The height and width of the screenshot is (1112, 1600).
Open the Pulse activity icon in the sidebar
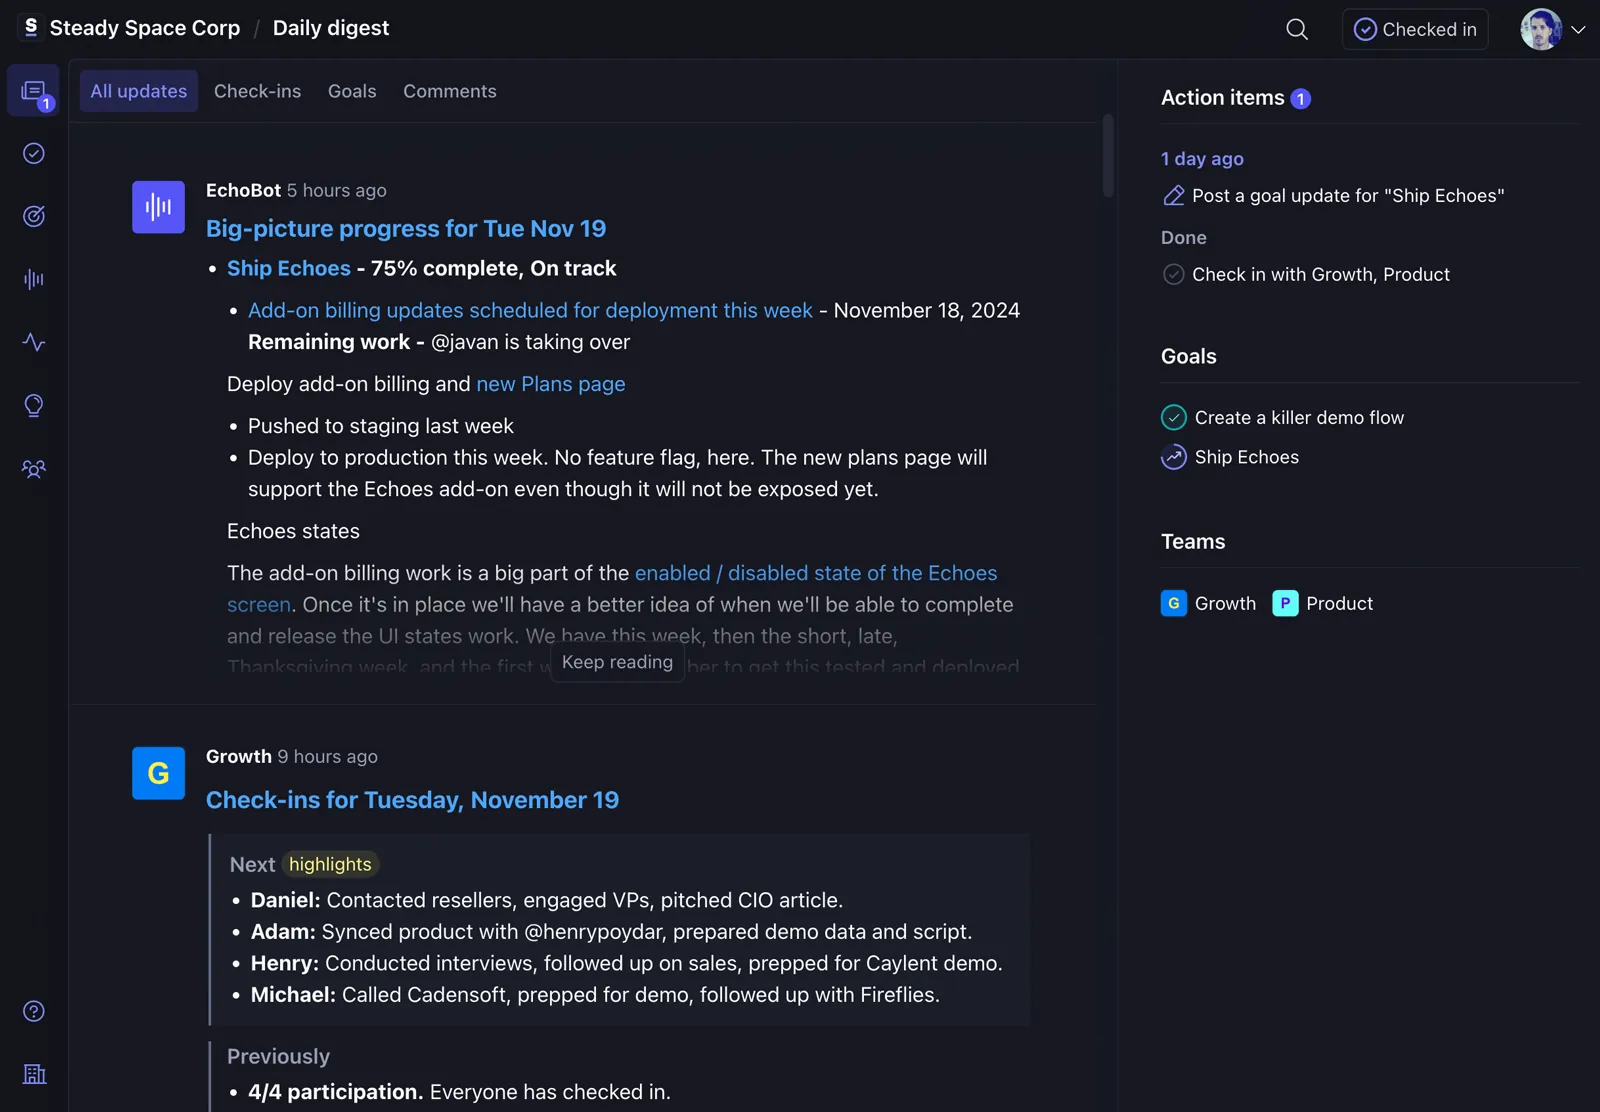(x=34, y=342)
